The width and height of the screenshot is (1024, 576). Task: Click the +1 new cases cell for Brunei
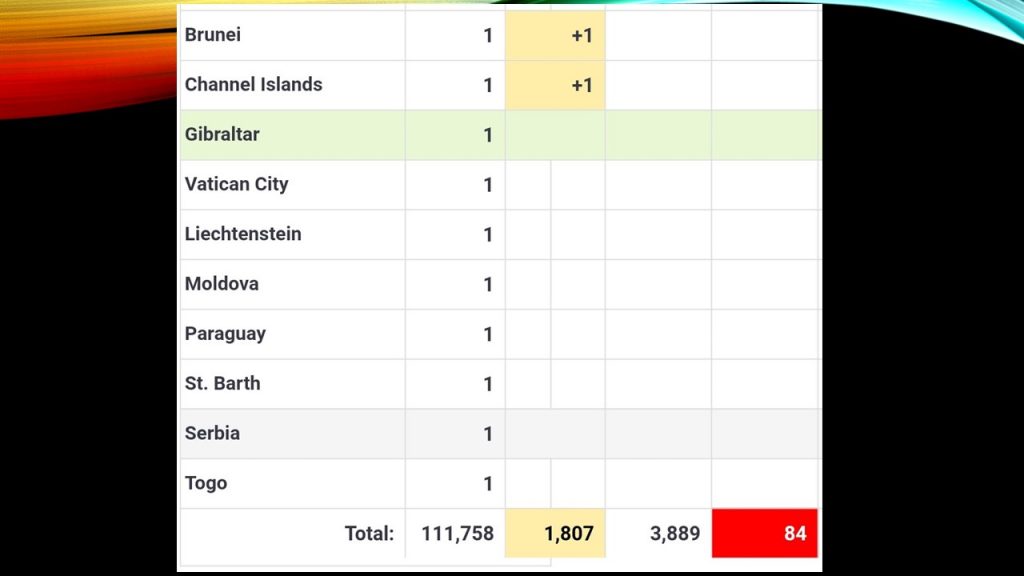pyautogui.click(x=581, y=36)
